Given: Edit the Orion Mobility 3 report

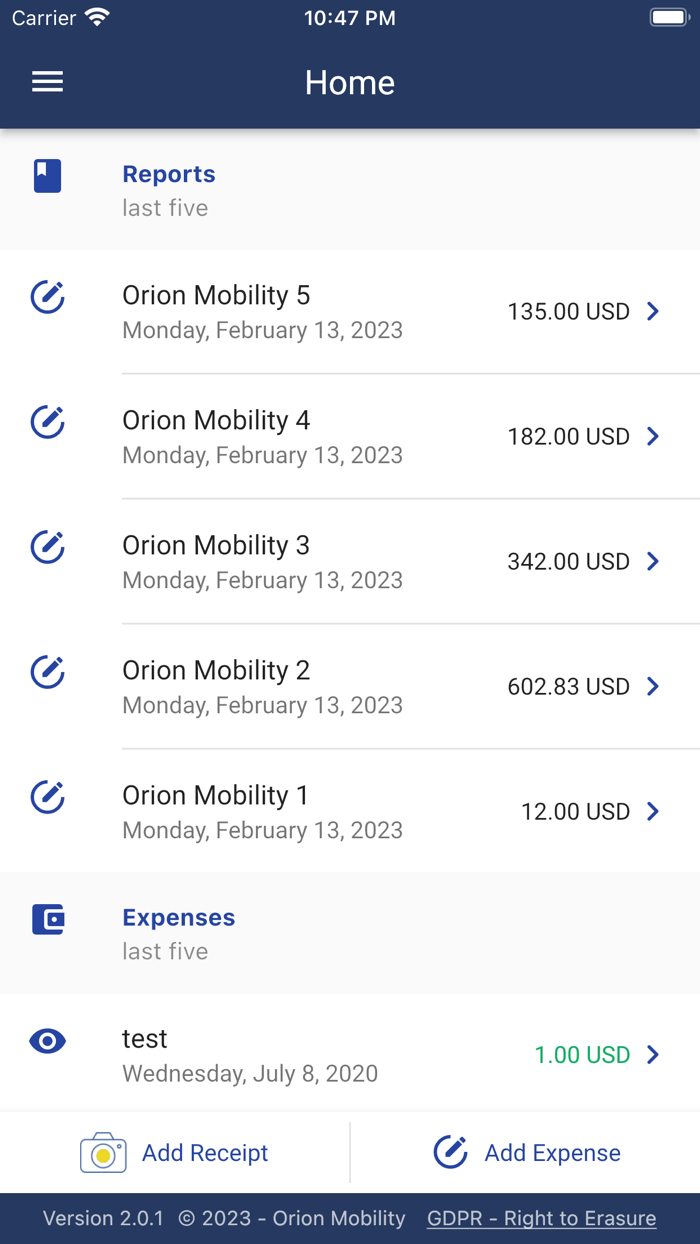Looking at the screenshot, I should 47,547.
